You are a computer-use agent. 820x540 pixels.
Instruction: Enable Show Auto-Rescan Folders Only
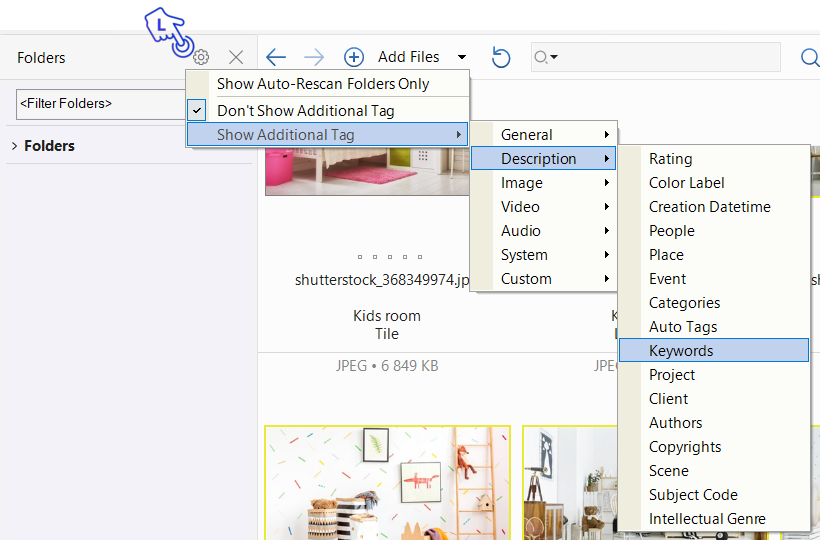[x=322, y=85]
